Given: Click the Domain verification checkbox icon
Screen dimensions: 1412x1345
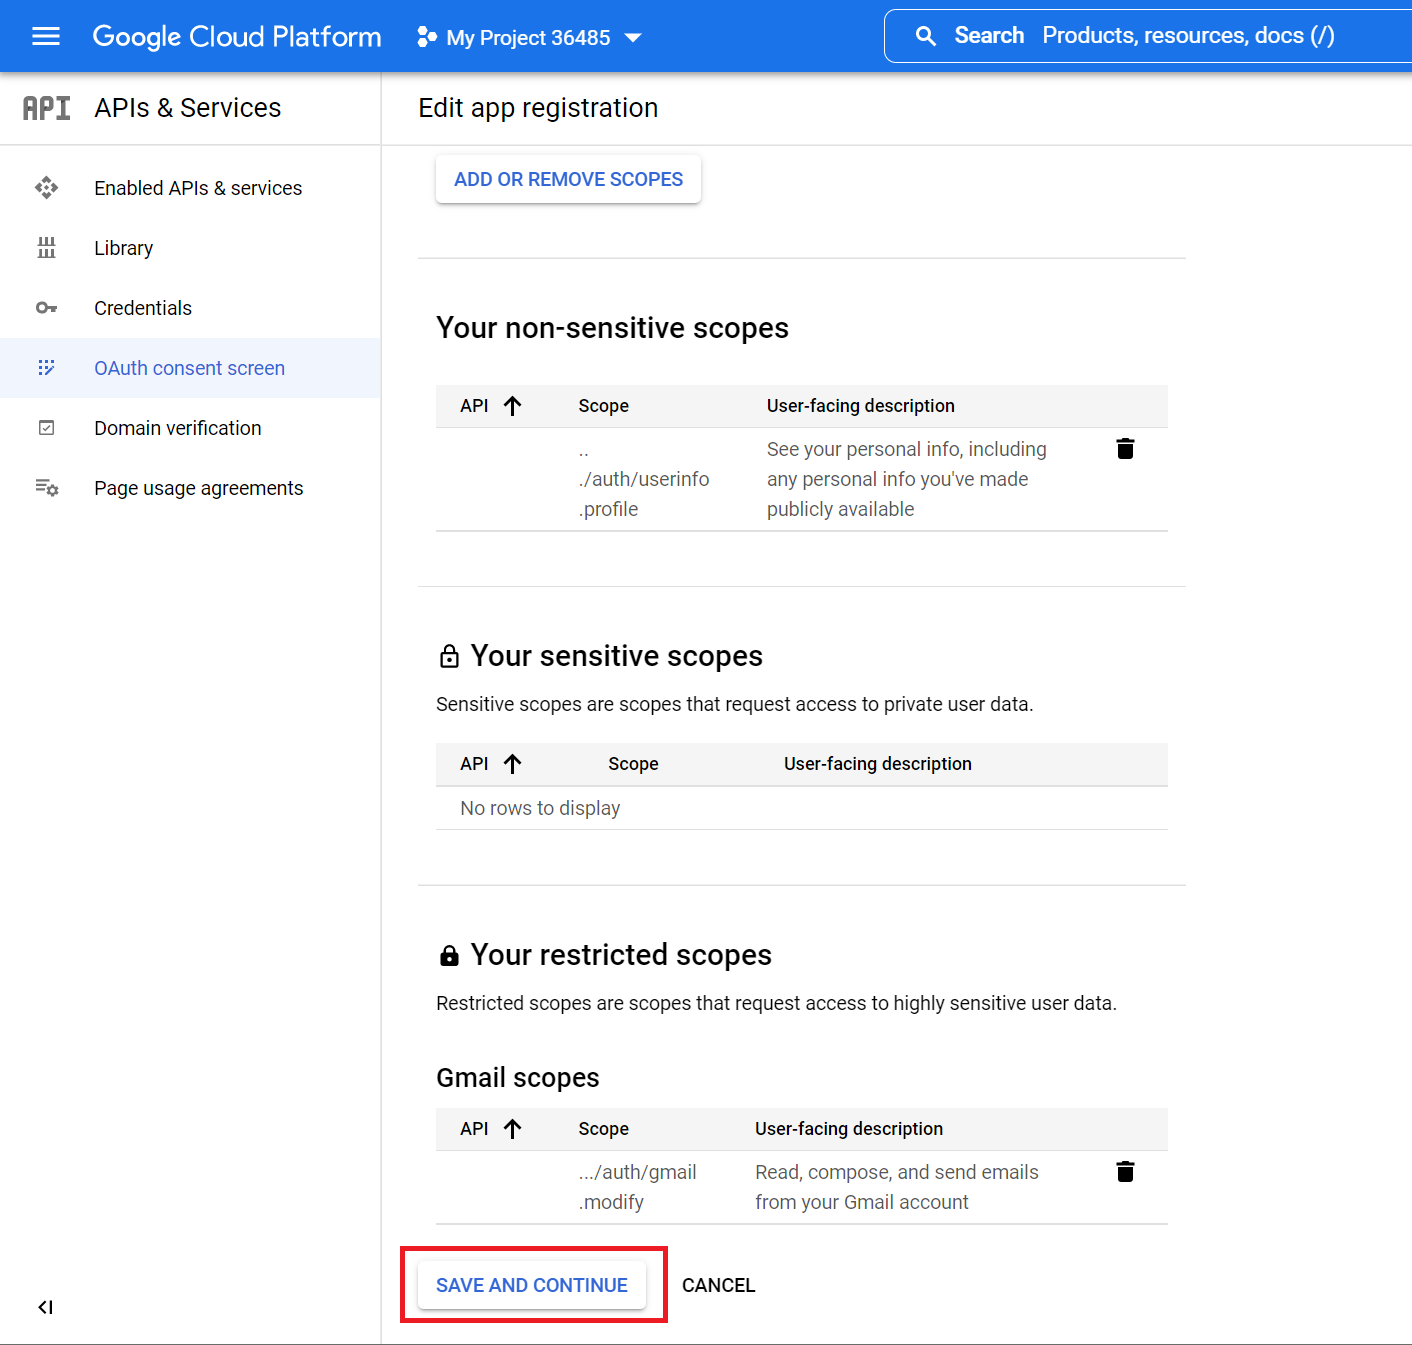Looking at the screenshot, I should (x=46, y=428).
